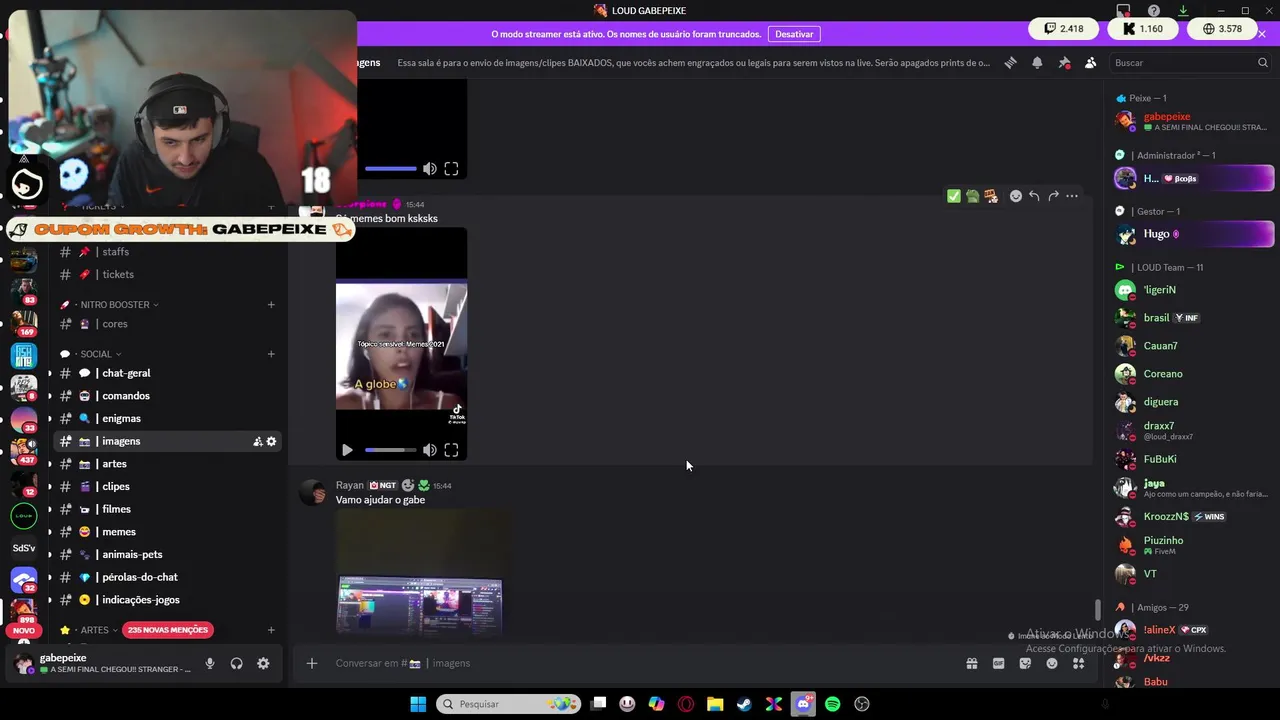
Task: Open User Settings gear
Action: [263, 663]
